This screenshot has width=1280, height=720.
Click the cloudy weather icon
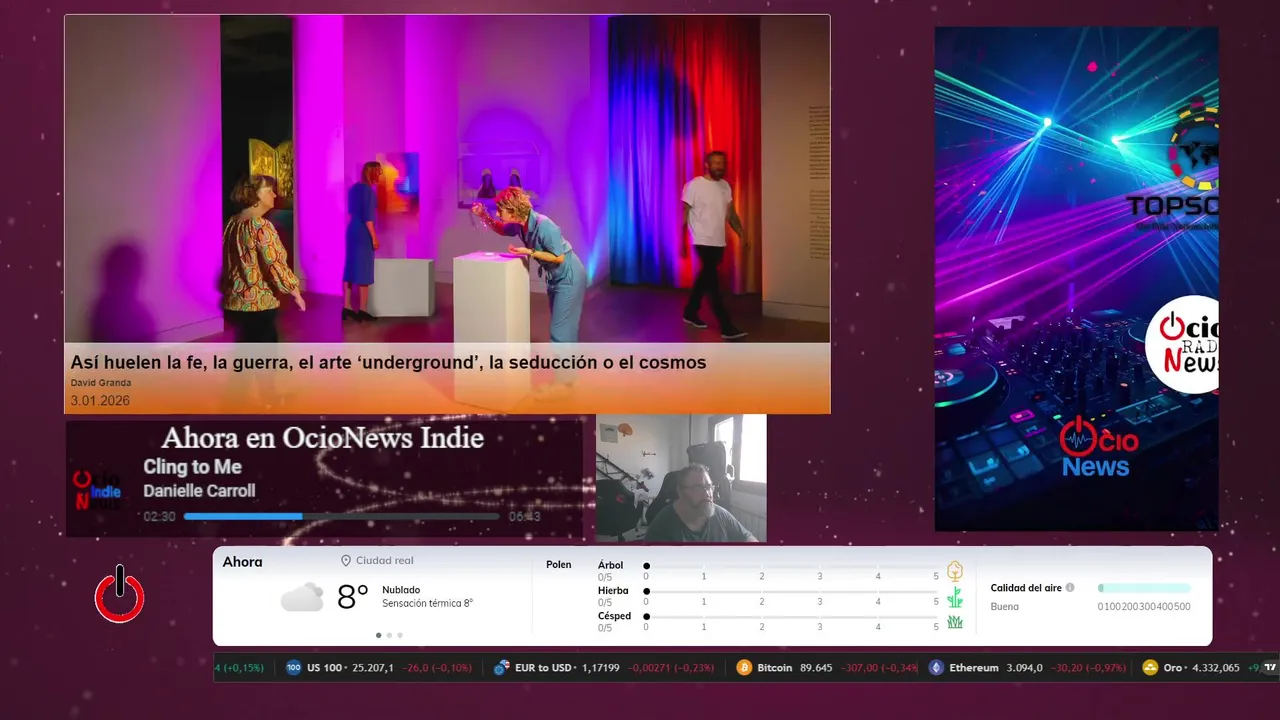pyautogui.click(x=302, y=597)
